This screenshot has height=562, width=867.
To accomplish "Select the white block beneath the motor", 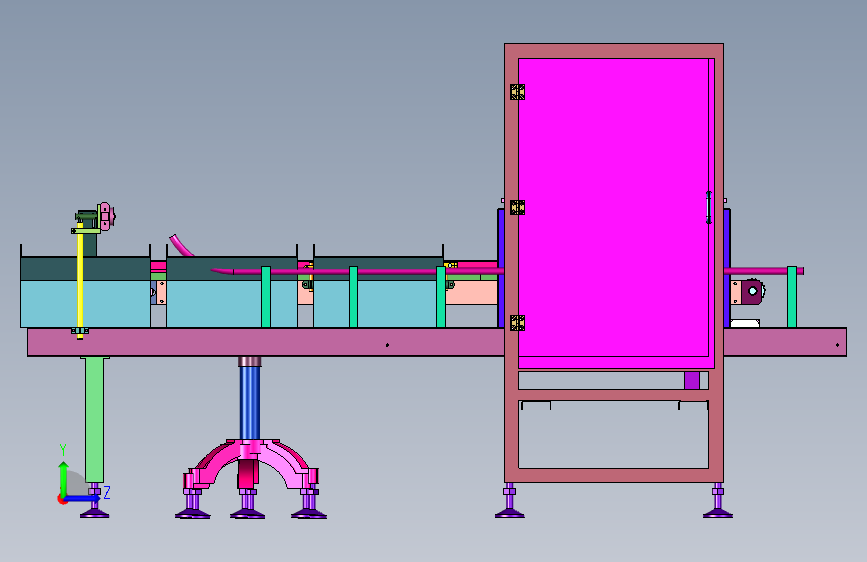I will pos(745,323).
